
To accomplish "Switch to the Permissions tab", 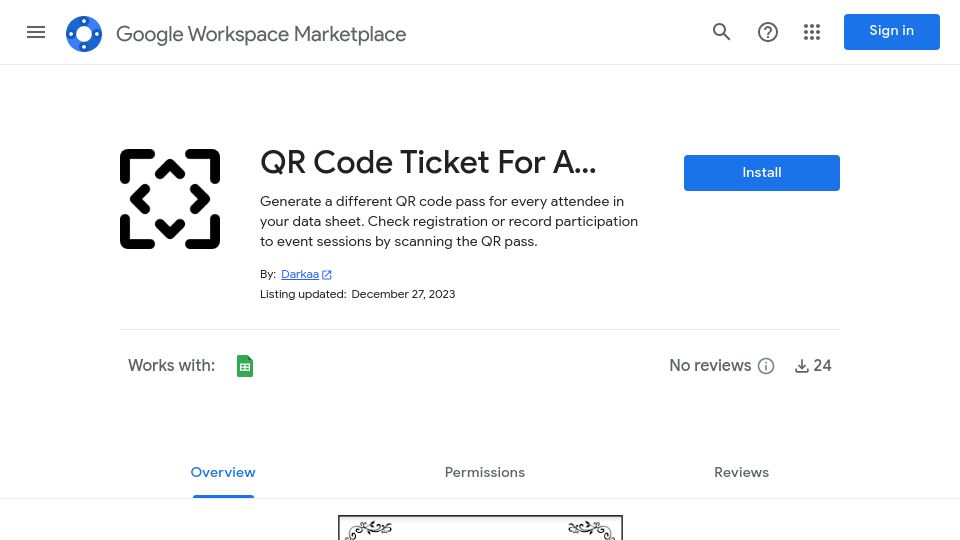I will (485, 472).
